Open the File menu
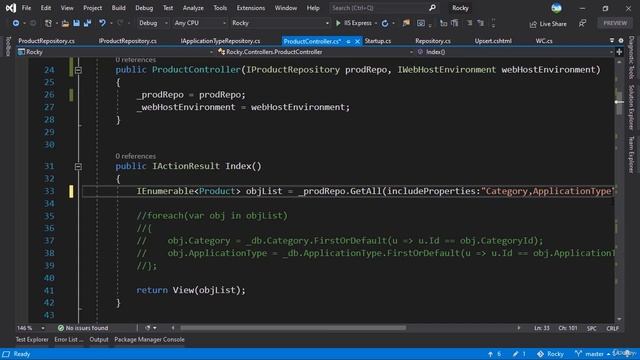Image resolution: width=640 pixels, height=360 pixels. [26, 8]
